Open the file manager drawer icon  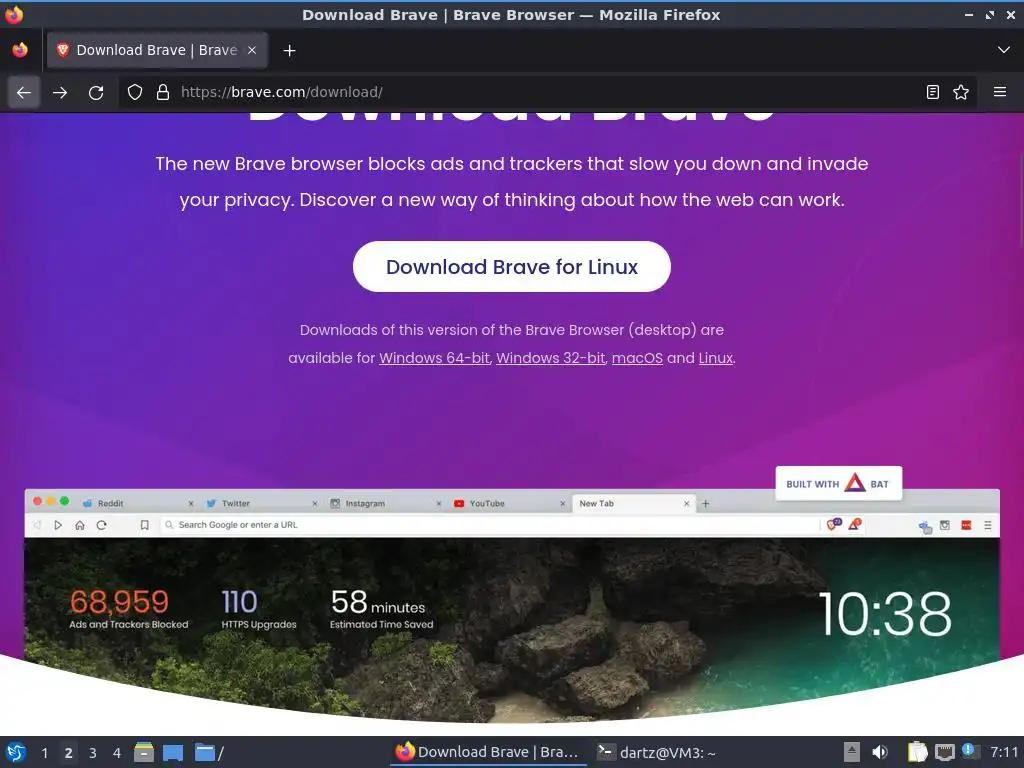144,753
